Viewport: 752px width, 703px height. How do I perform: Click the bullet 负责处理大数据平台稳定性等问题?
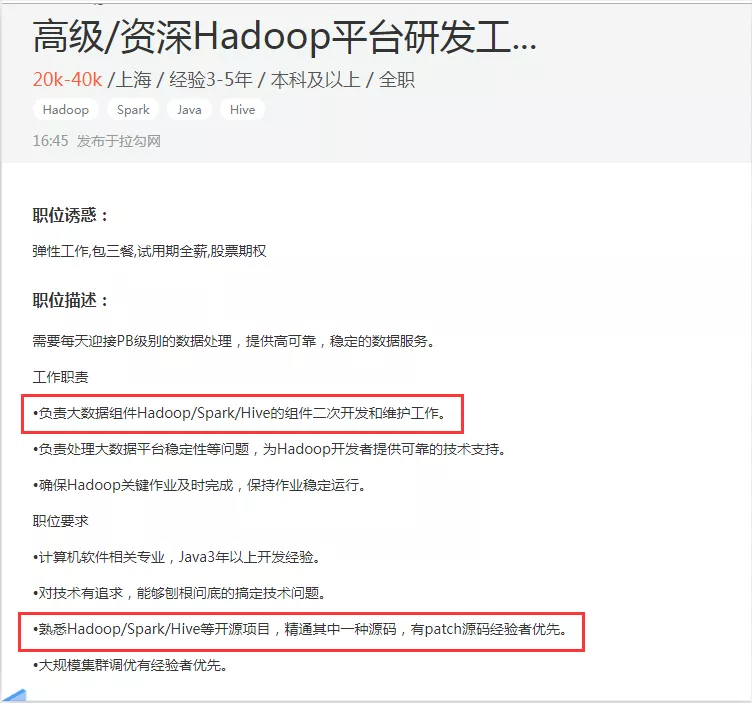(270, 449)
